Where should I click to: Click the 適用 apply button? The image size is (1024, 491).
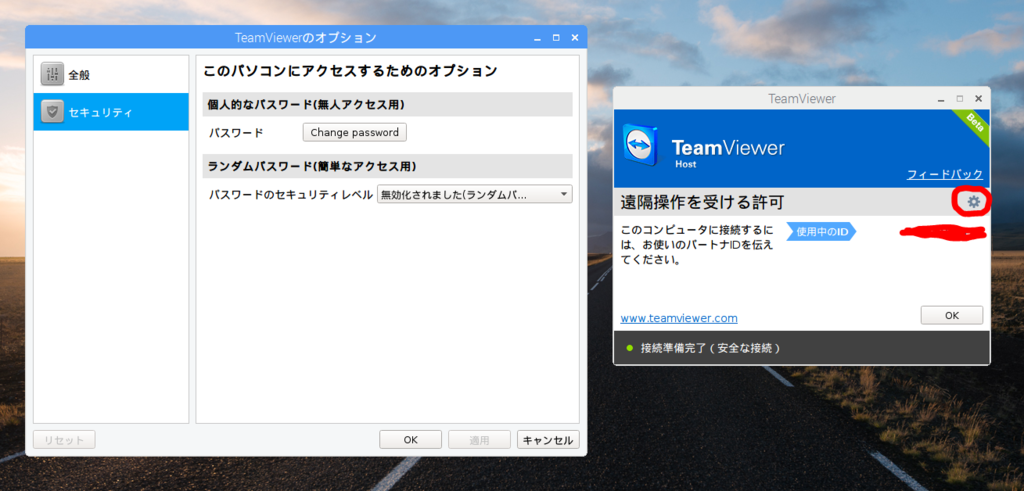(479, 440)
